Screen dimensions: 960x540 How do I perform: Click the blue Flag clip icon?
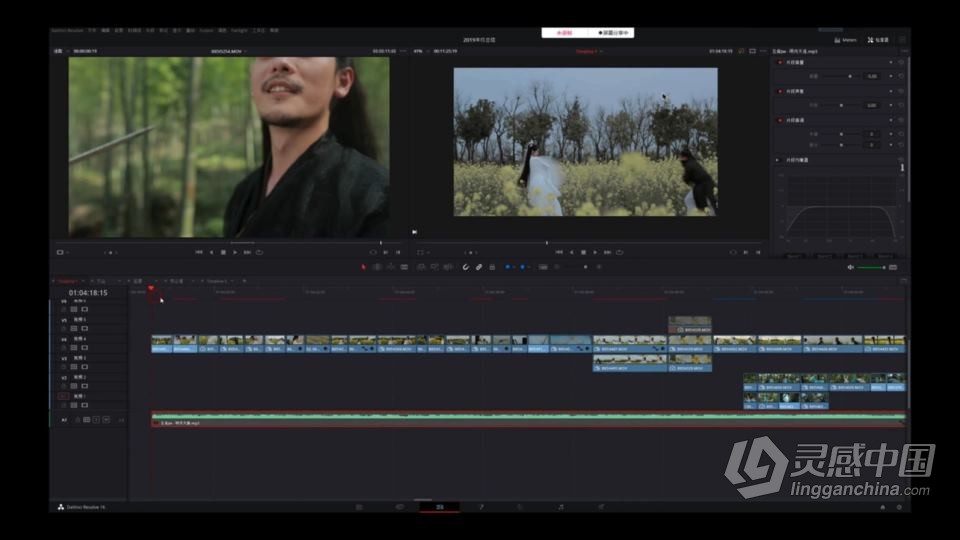pyautogui.click(x=508, y=267)
